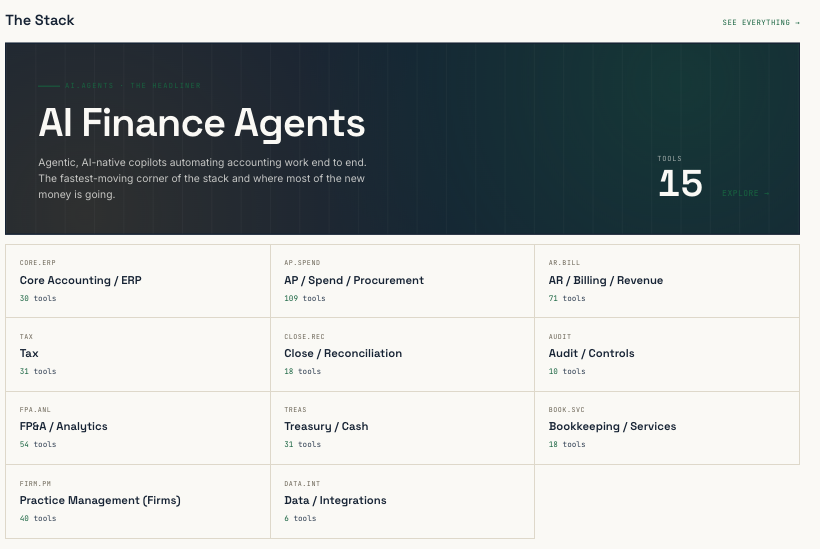Open the Data / Integrations card
This screenshot has height=549, width=820.
[x=402, y=501]
